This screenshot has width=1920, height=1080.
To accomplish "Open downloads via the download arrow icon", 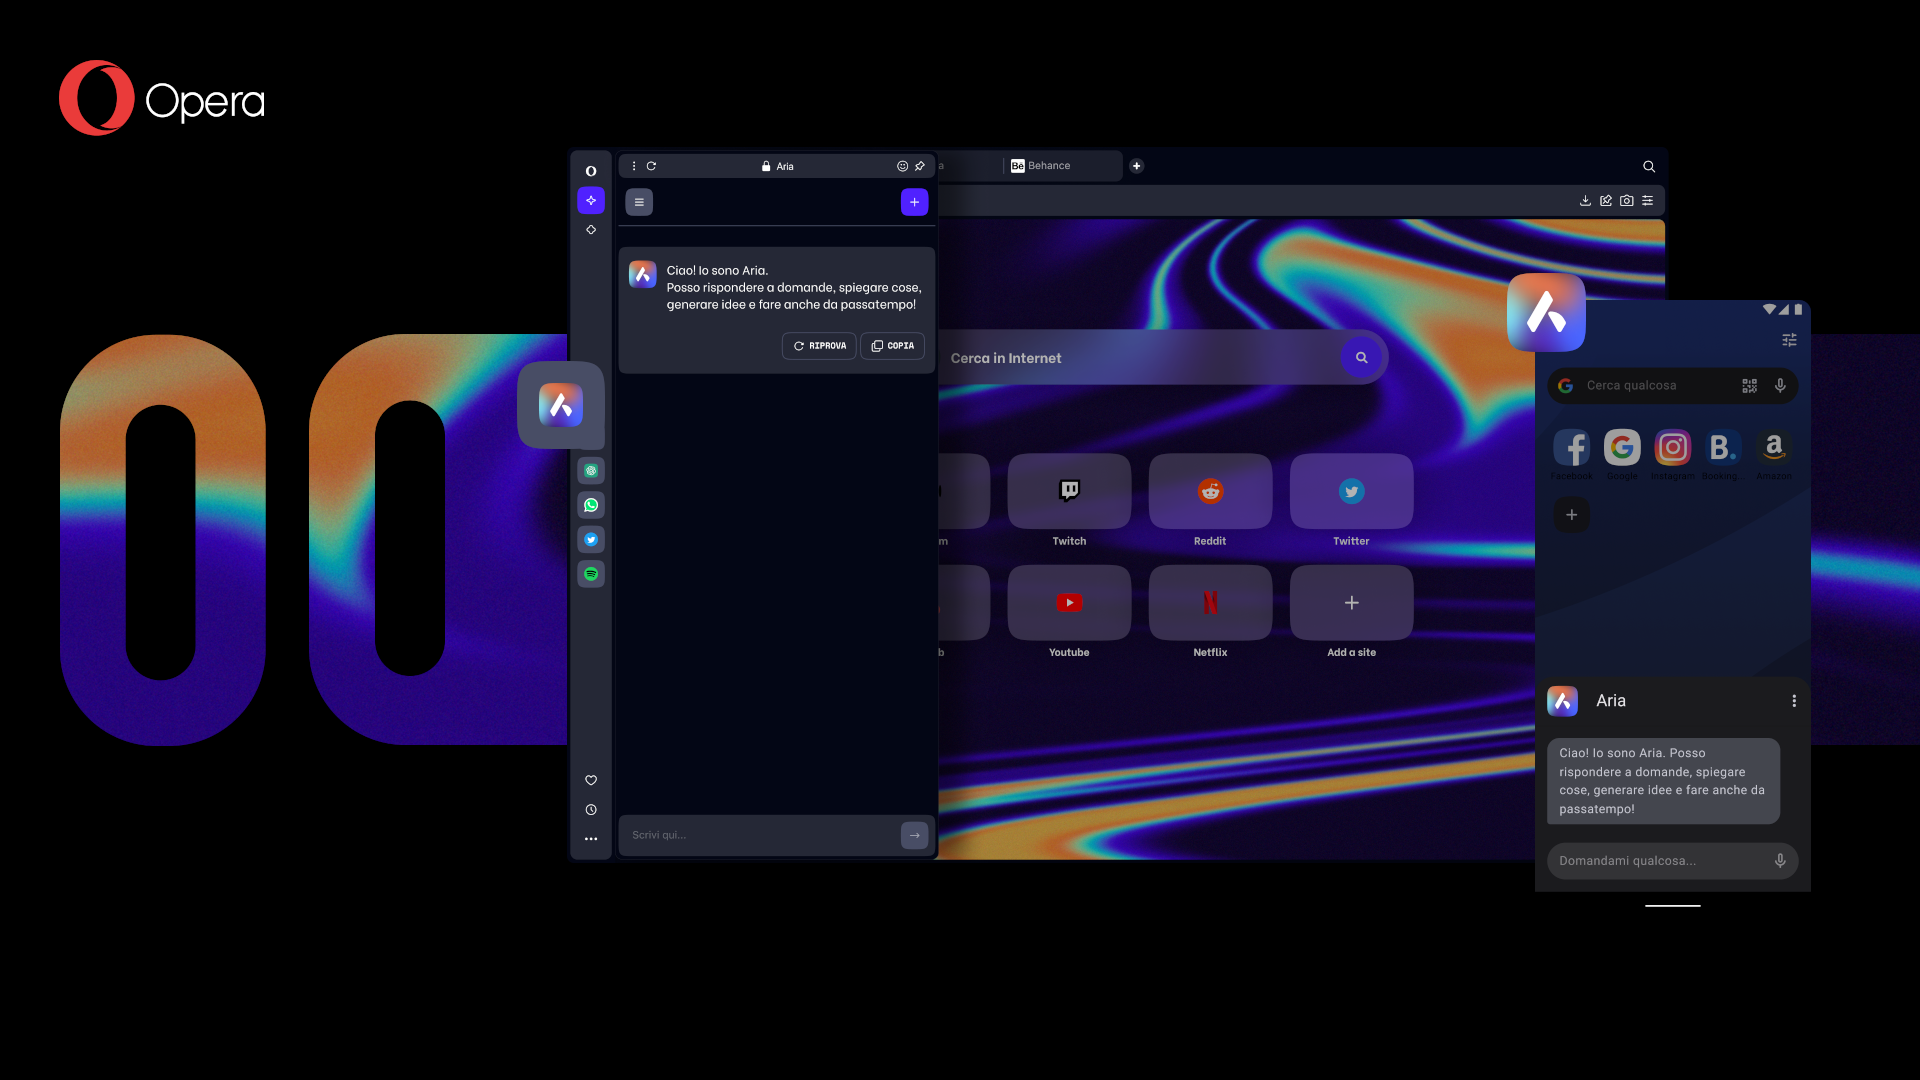I will 1585,200.
